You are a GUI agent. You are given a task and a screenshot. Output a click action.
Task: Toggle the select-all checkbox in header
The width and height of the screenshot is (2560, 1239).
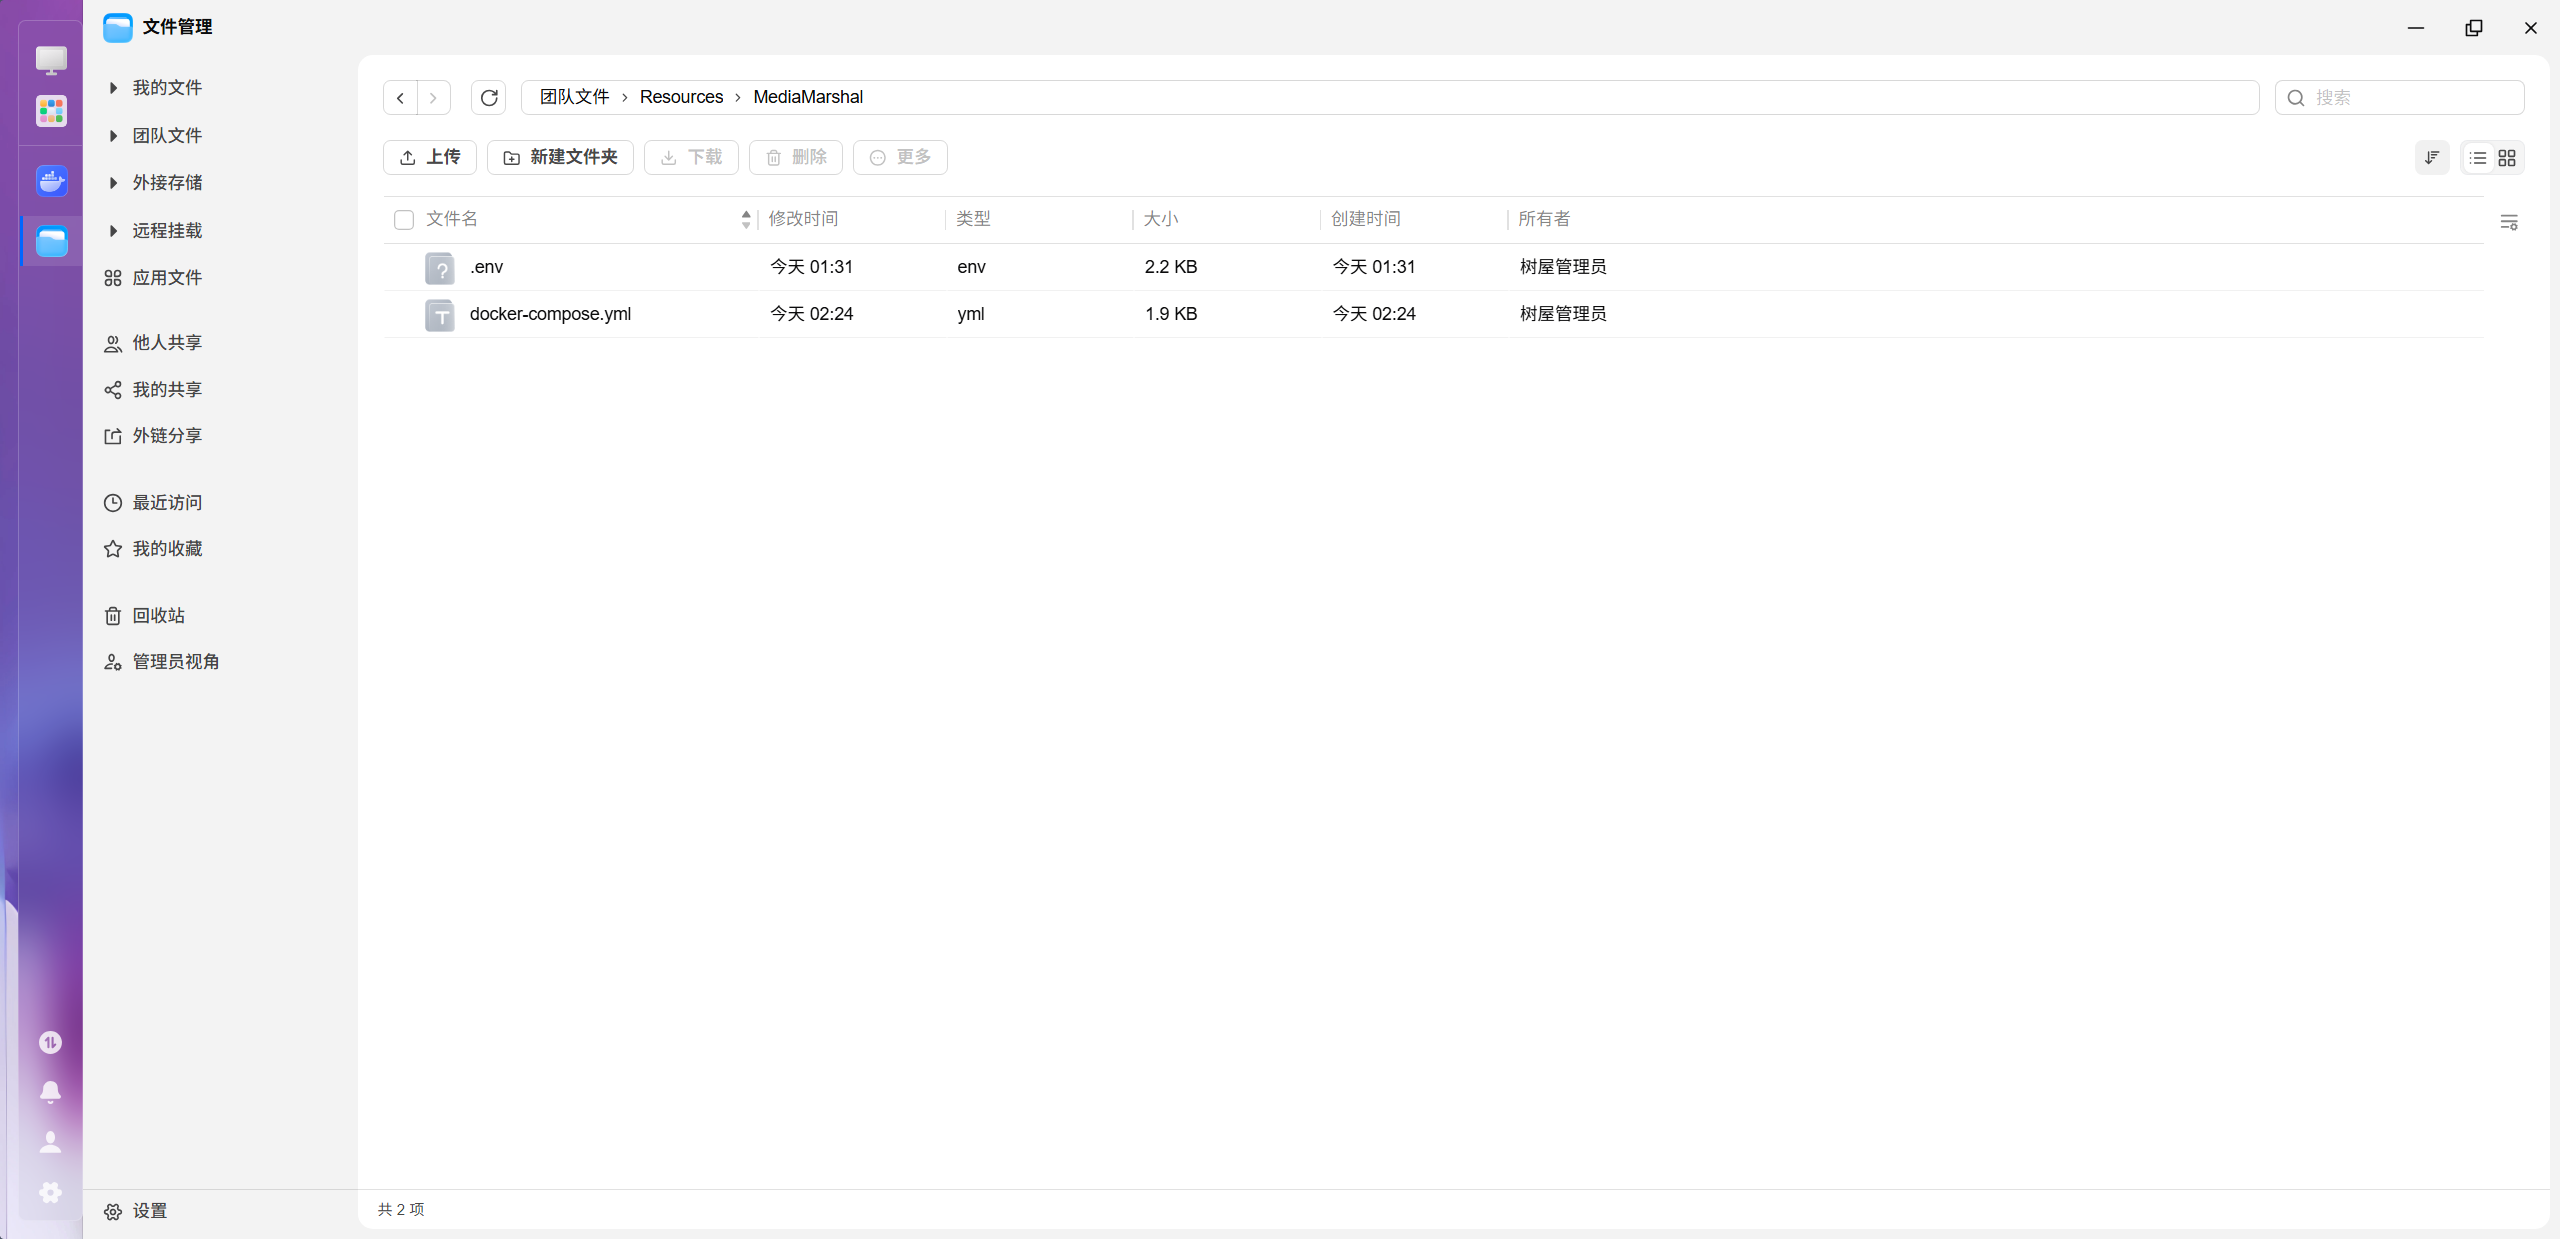pyautogui.click(x=404, y=220)
